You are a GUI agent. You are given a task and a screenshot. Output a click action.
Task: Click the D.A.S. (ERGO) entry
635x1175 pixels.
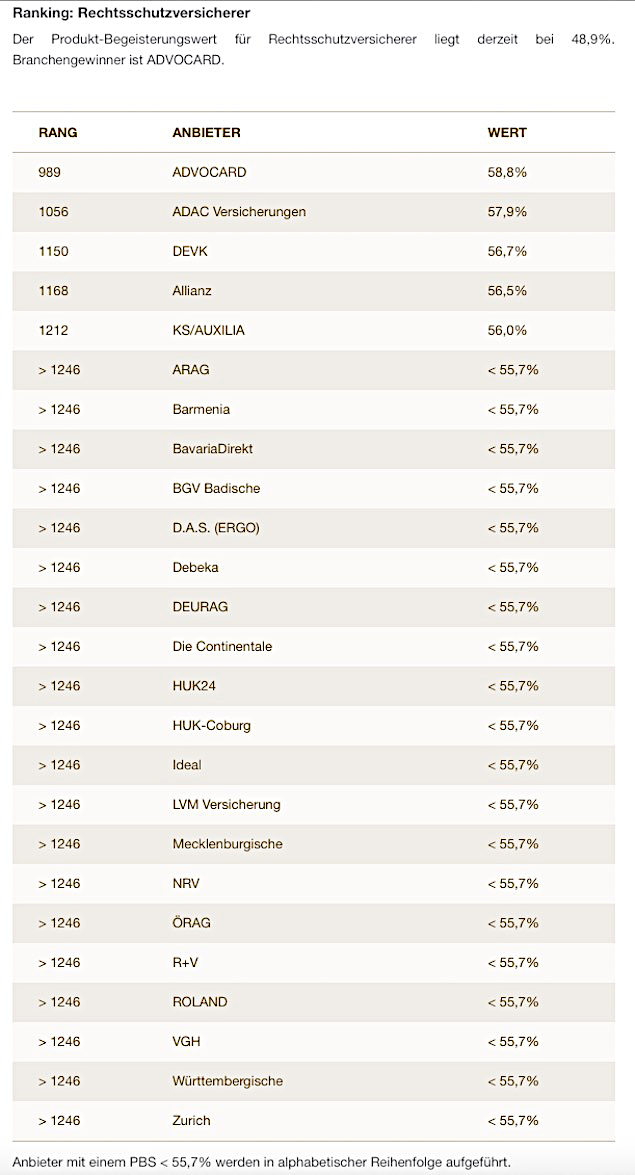point(215,528)
